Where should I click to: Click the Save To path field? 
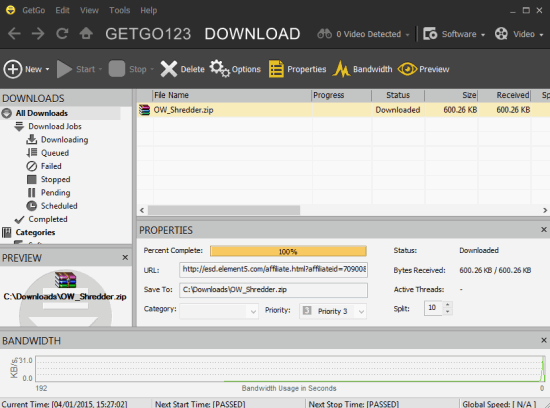[x=273, y=290]
